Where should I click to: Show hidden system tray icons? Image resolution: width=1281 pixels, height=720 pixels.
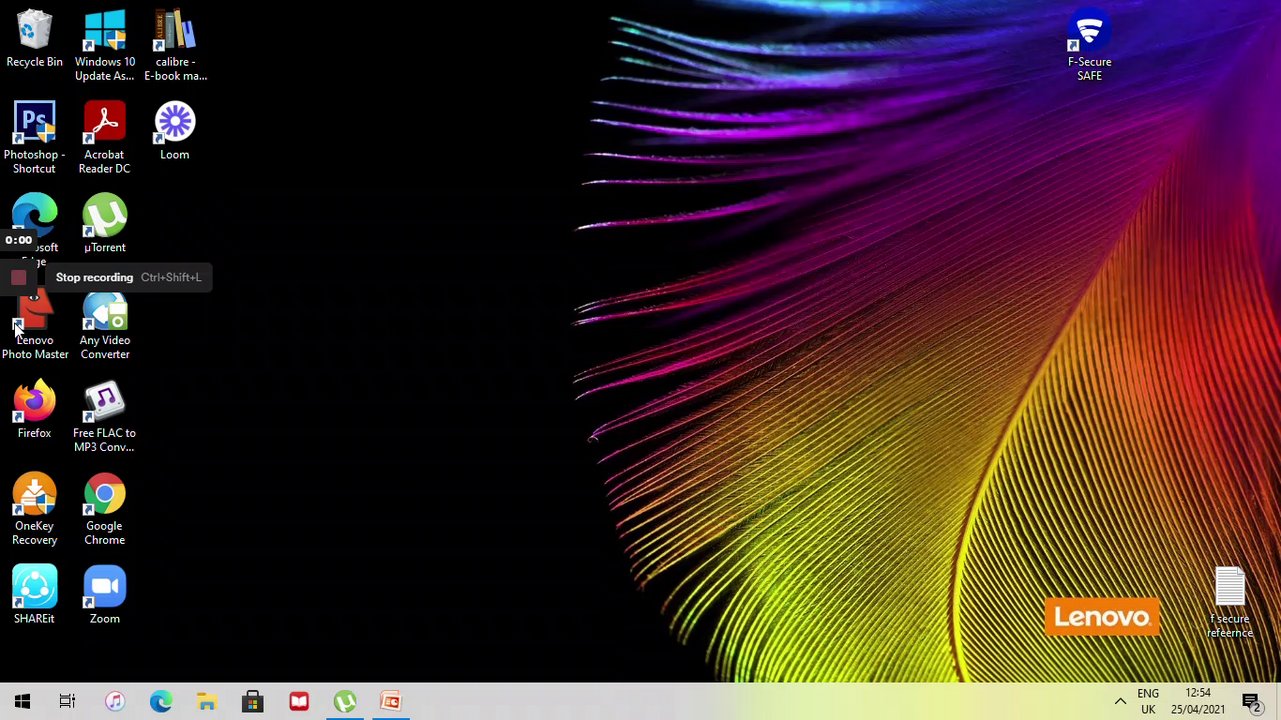pyautogui.click(x=1120, y=702)
